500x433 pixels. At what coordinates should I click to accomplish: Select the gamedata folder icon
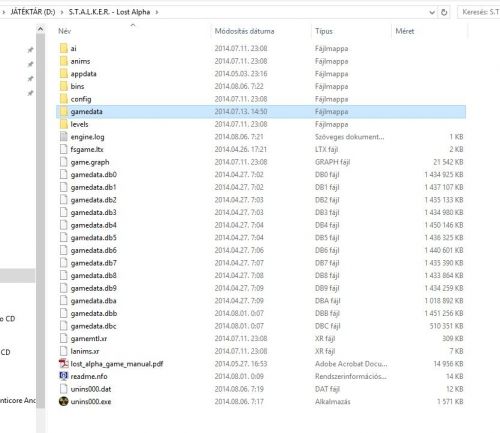[x=64, y=112]
